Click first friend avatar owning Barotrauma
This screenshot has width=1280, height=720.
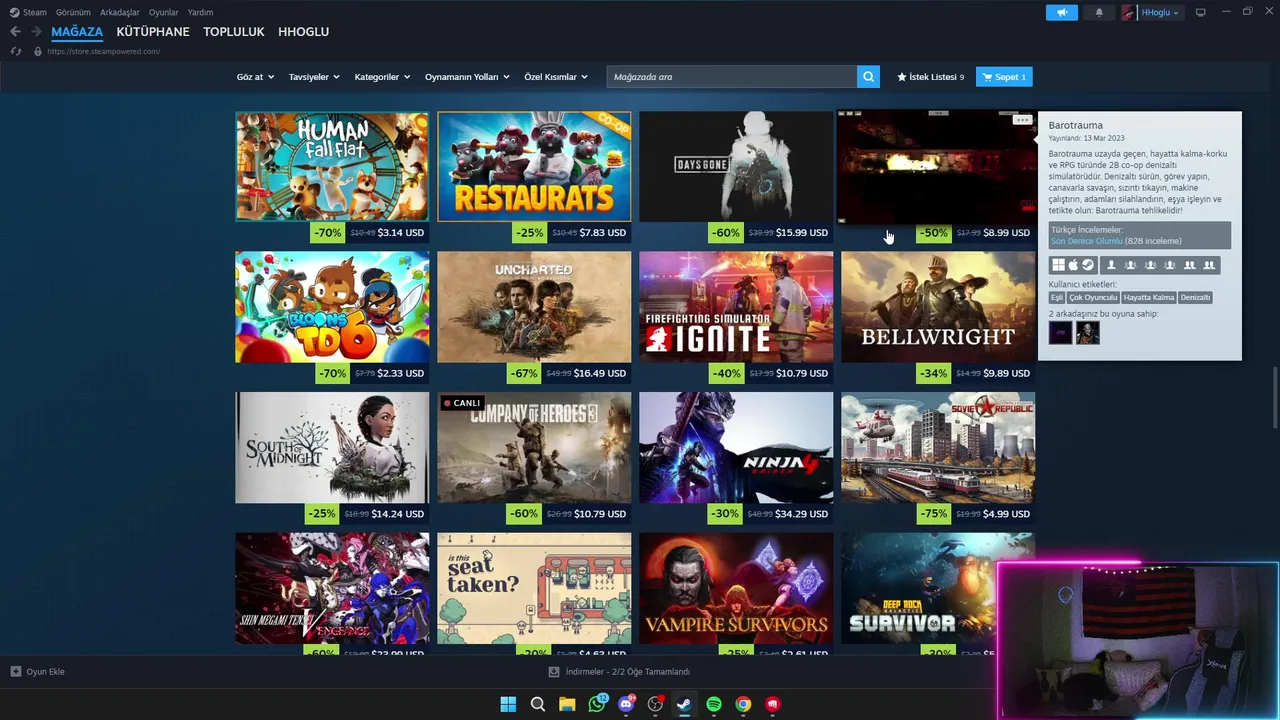click(1060, 333)
